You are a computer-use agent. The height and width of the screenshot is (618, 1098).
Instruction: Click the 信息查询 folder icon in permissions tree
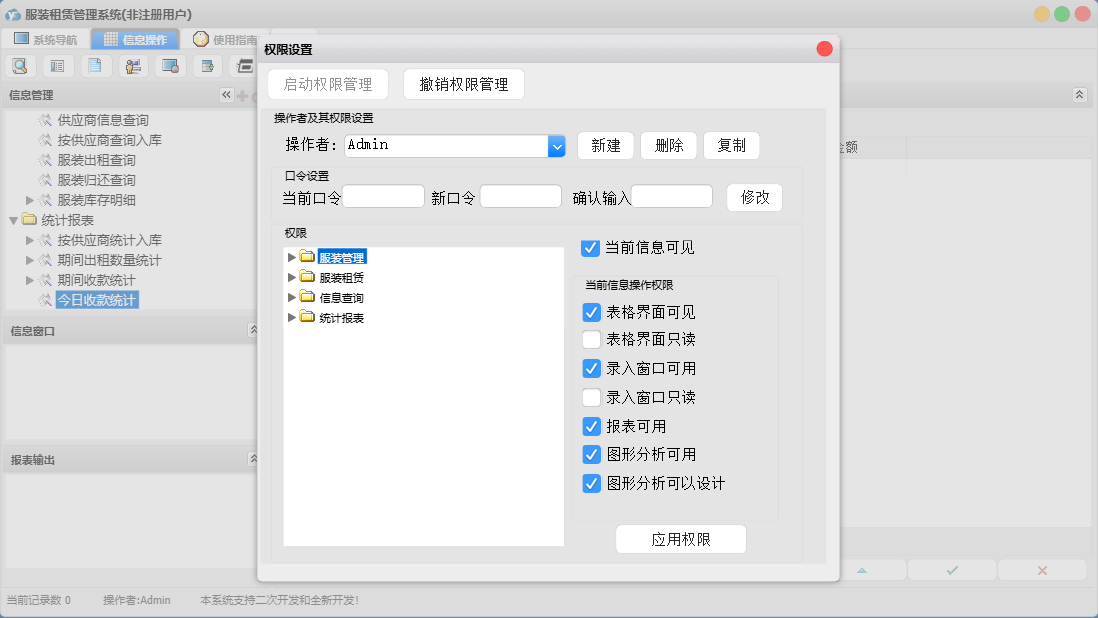[x=307, y=297]
